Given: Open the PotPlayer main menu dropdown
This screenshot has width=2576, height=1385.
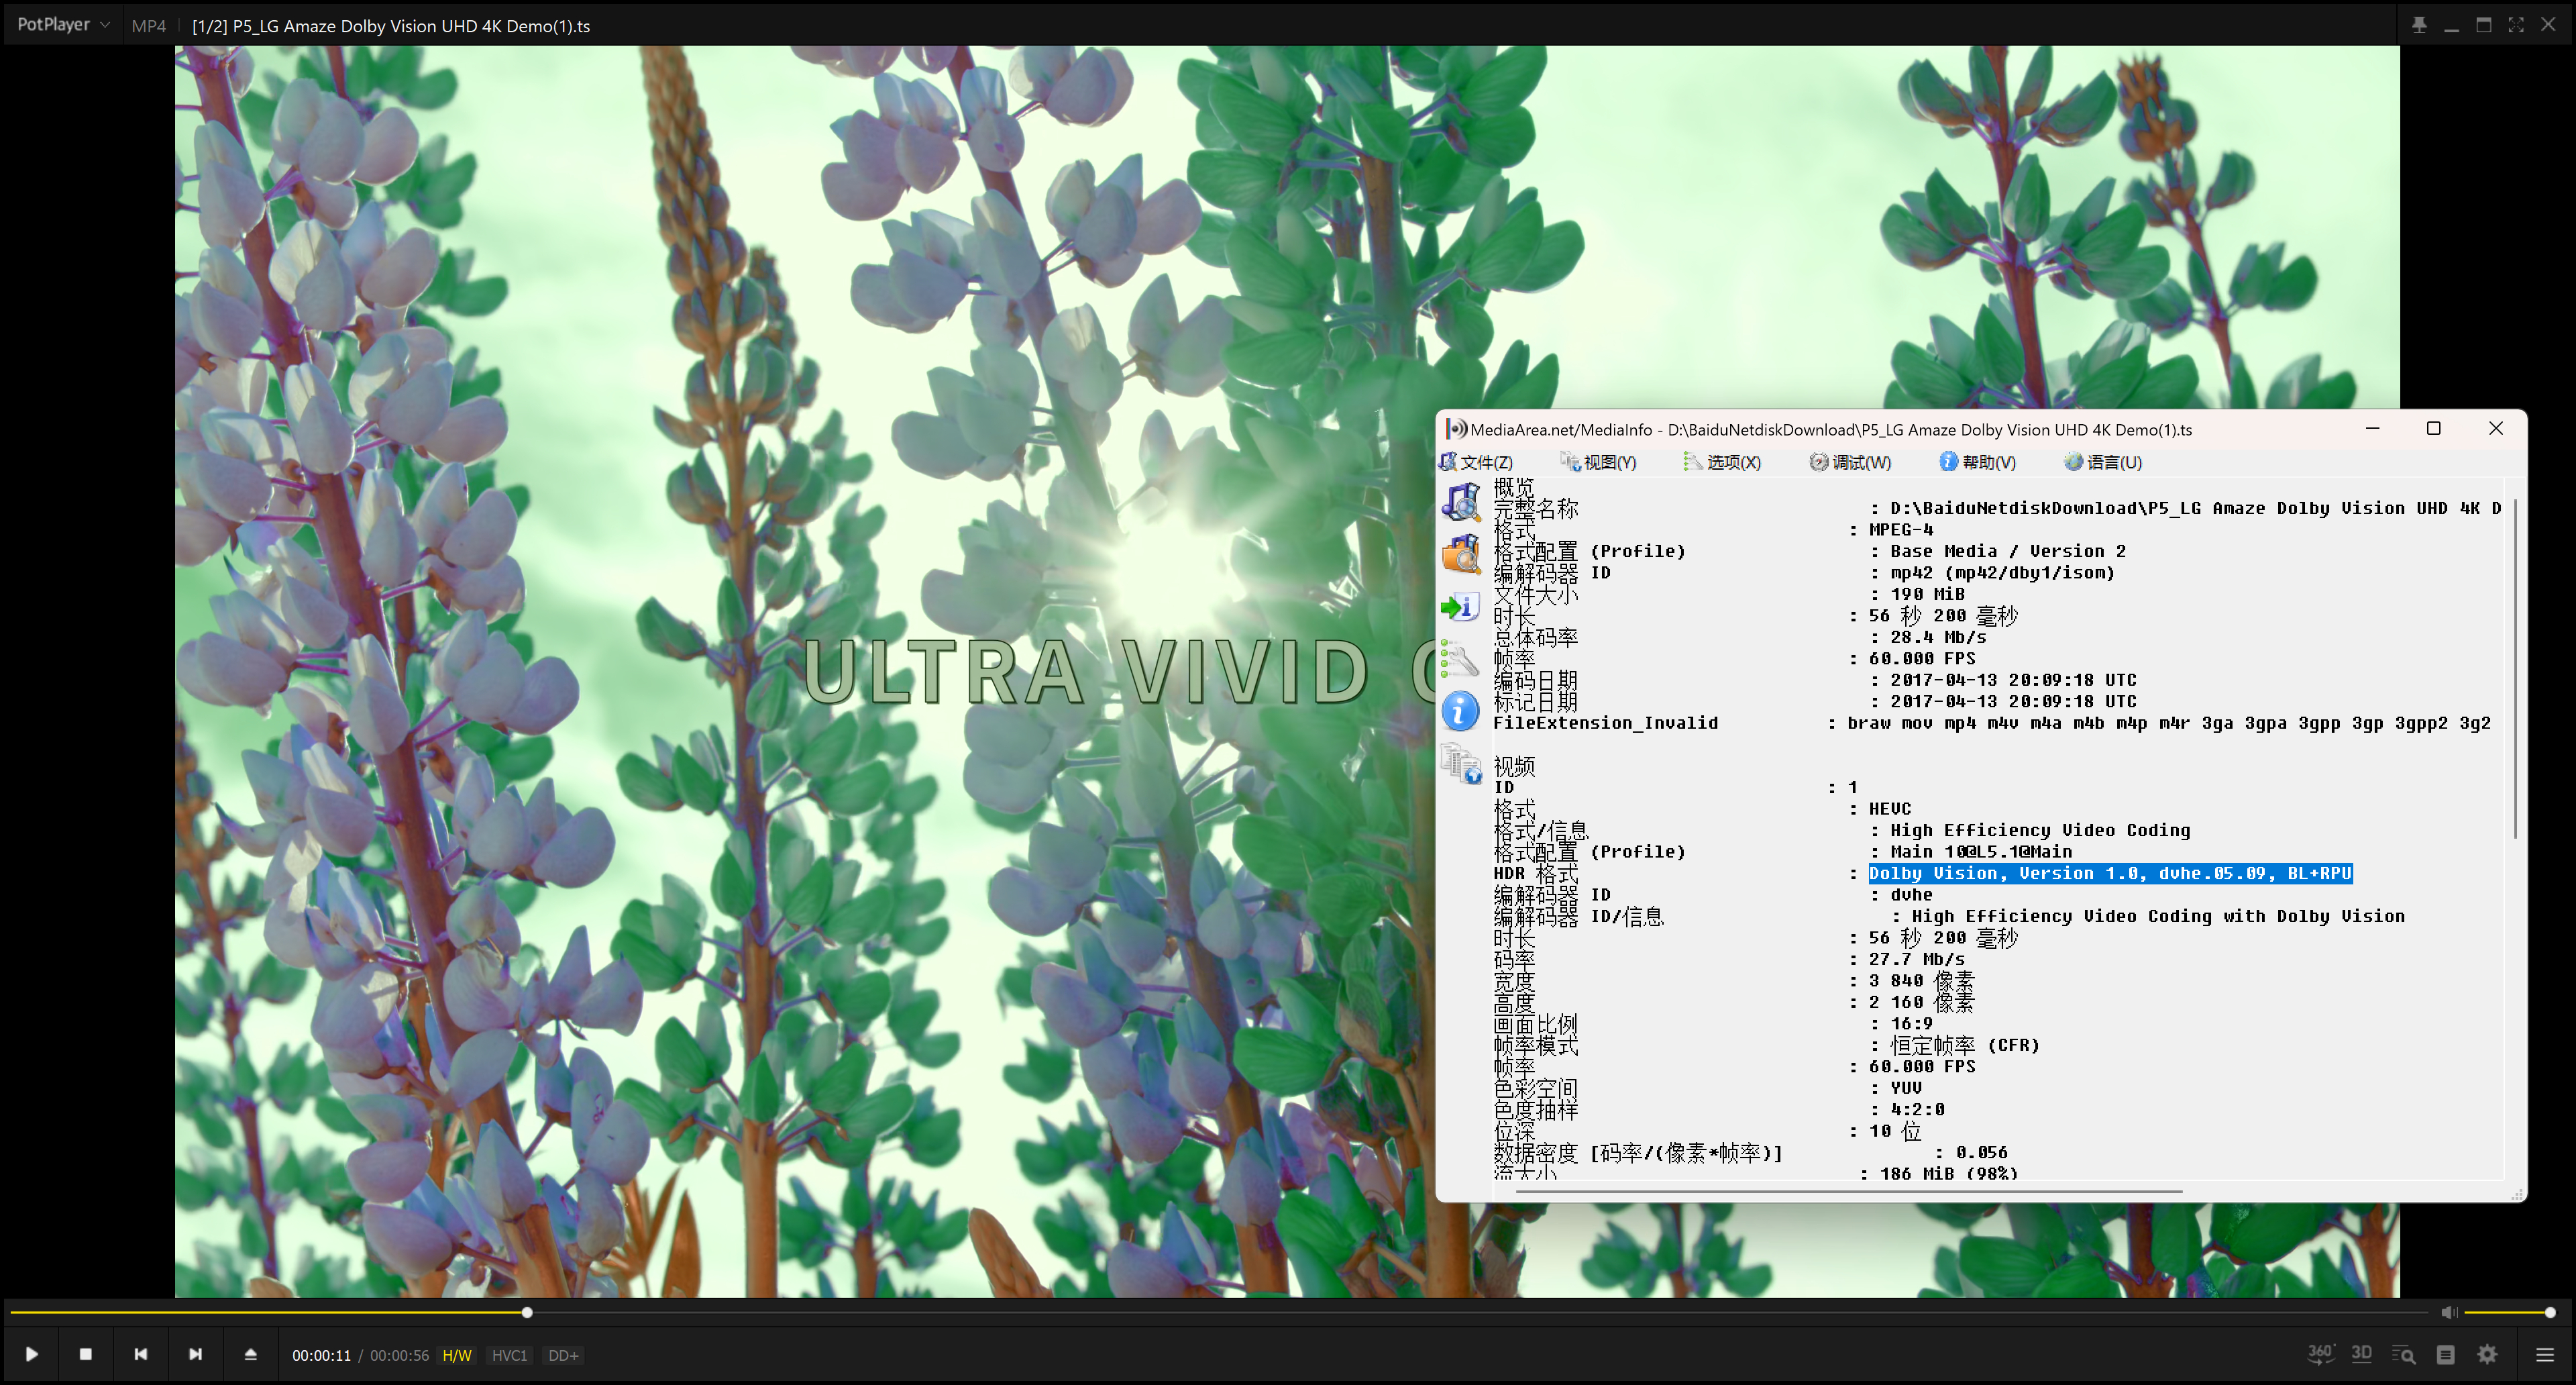Looking at the screenshot, I should click(x=63, y=24).
